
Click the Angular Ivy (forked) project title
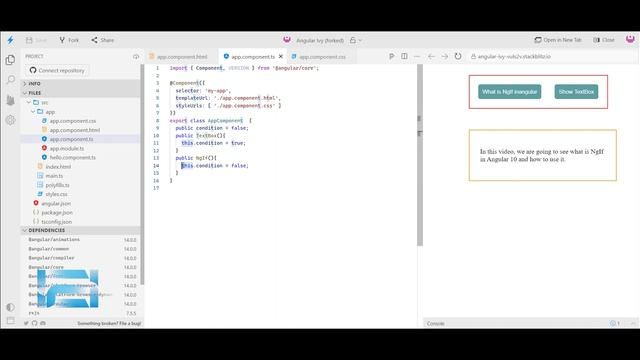tap(320, 40)
